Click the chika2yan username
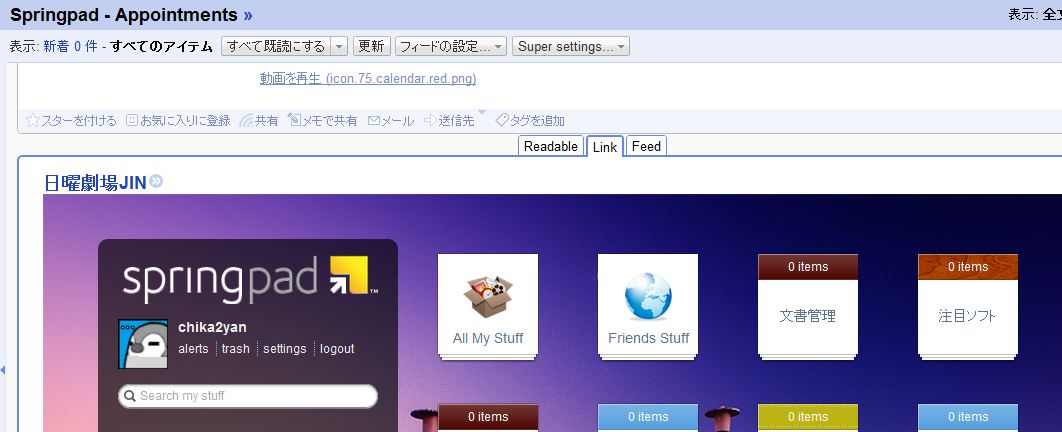Image resolution: width=1062 pixels, height=432 pixels. [212, 328]
